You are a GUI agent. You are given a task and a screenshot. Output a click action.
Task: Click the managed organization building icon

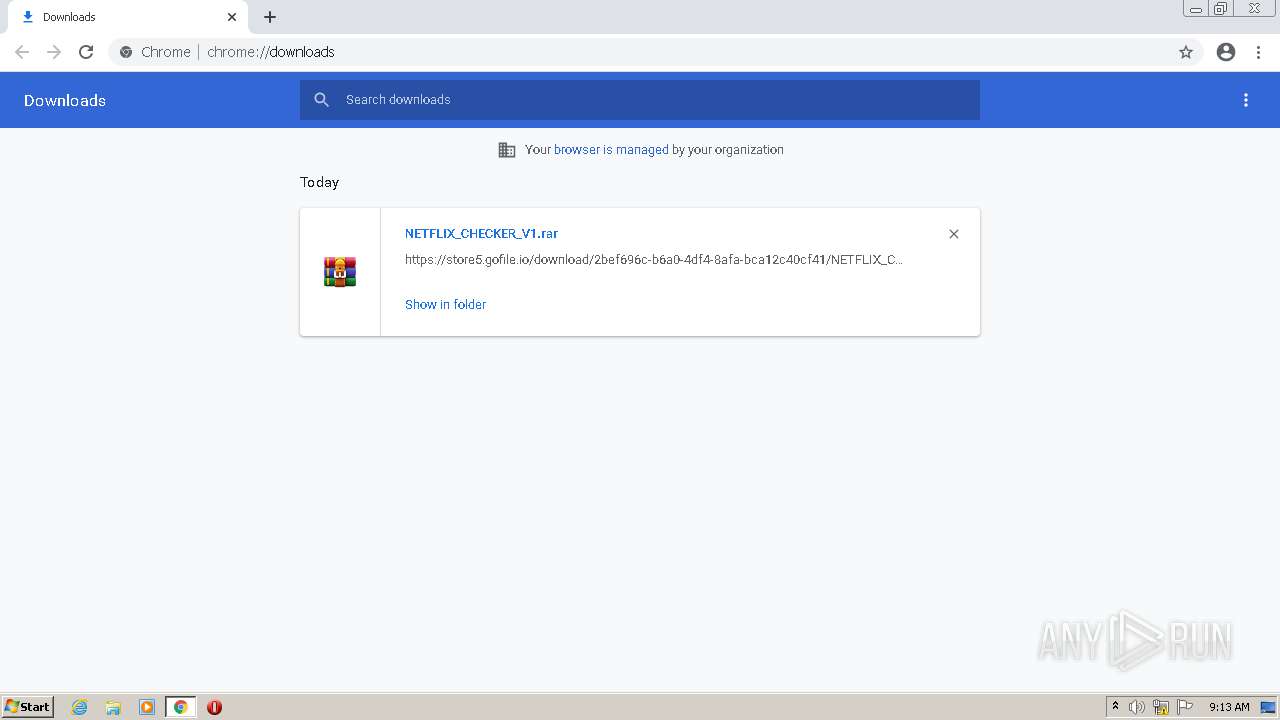coord(507,150)
